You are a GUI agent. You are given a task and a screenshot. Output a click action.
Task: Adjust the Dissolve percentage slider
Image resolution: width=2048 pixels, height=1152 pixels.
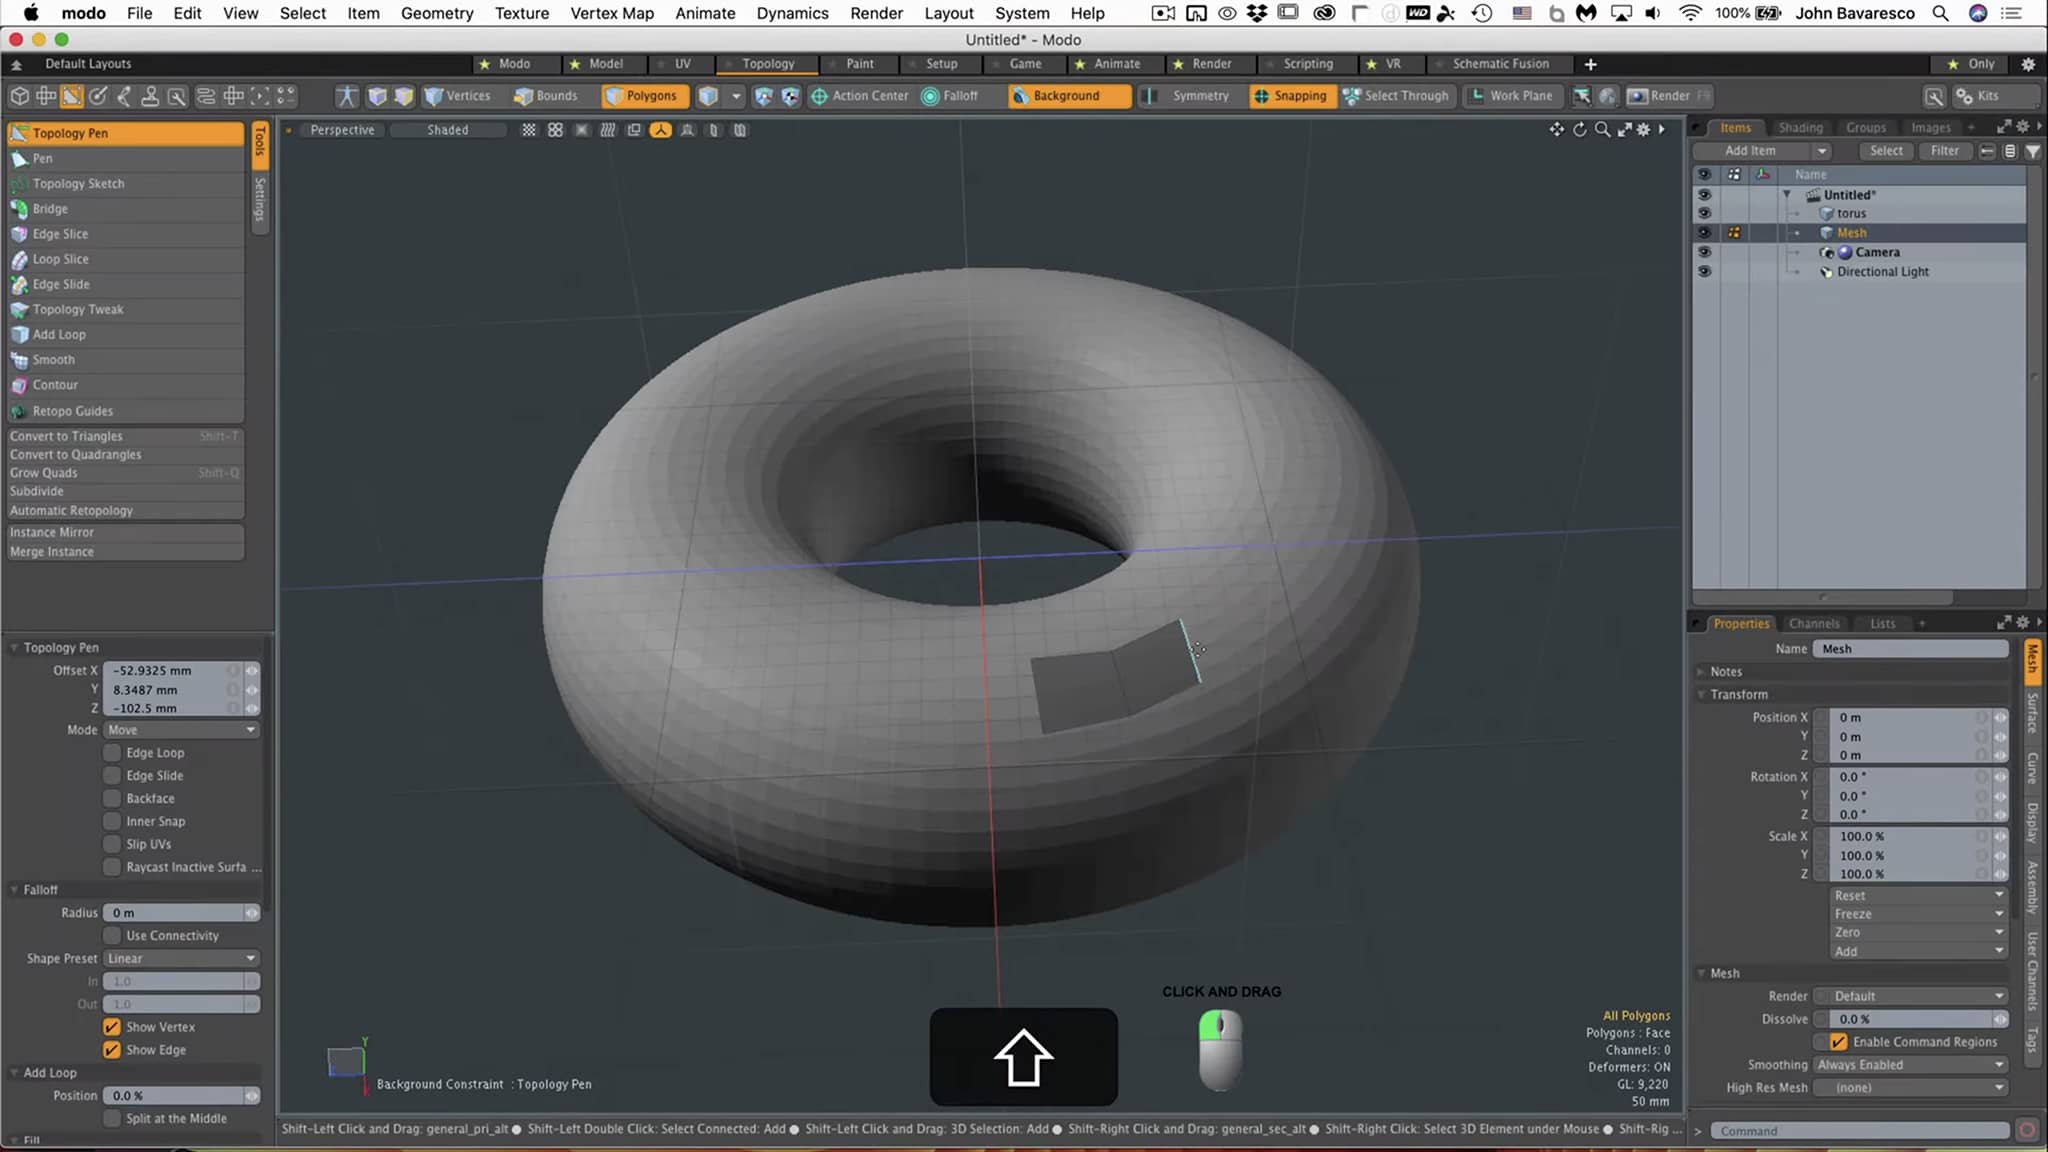pyautogui.click(x=1910, y=1019)
